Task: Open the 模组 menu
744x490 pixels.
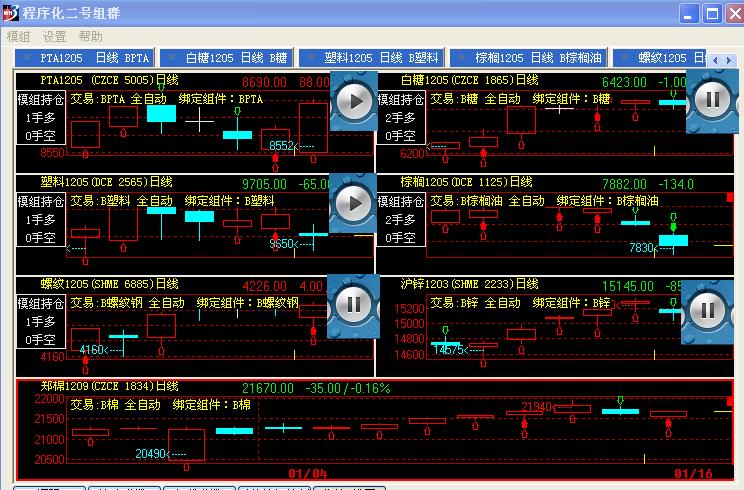Action: pyautogui.click(x=19, y=36)
